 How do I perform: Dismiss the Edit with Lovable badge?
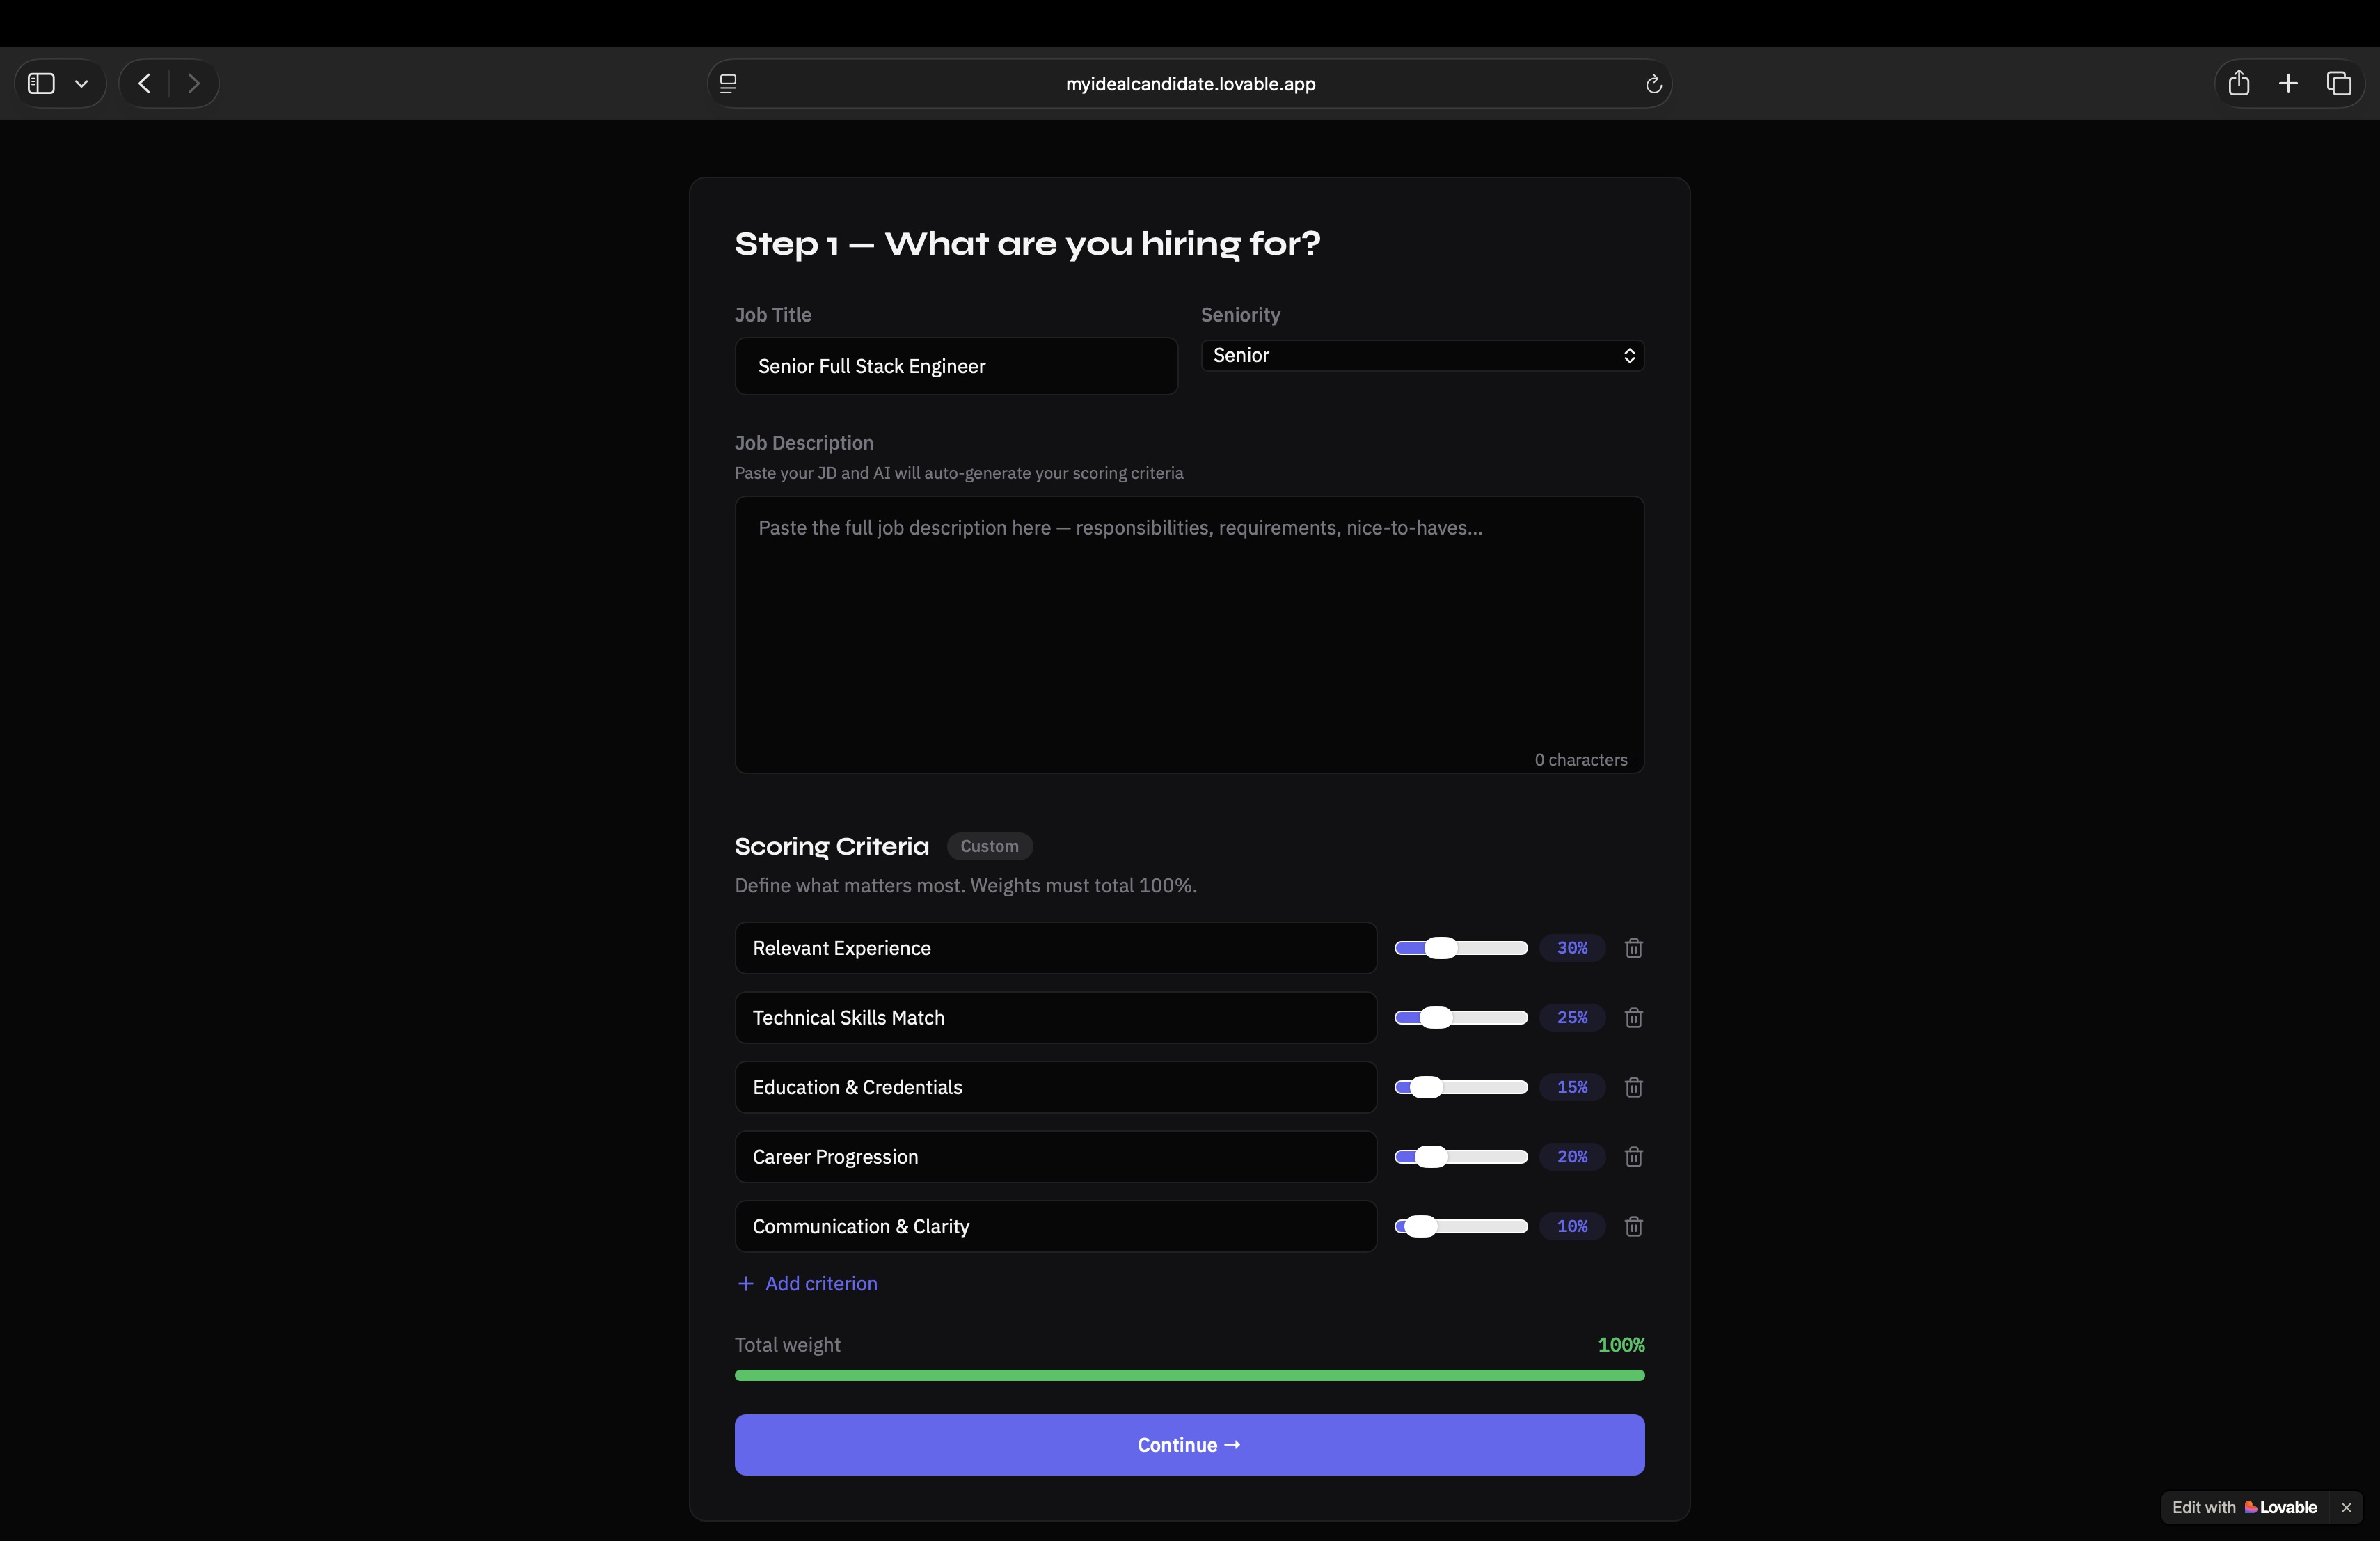point(2346,1507)
